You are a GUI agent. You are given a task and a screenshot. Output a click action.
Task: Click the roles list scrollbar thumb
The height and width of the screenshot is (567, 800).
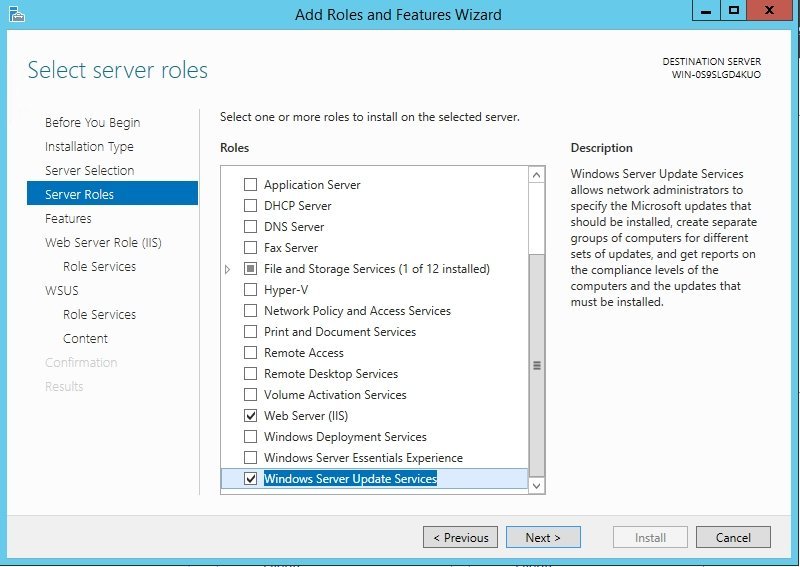point(536,365)
